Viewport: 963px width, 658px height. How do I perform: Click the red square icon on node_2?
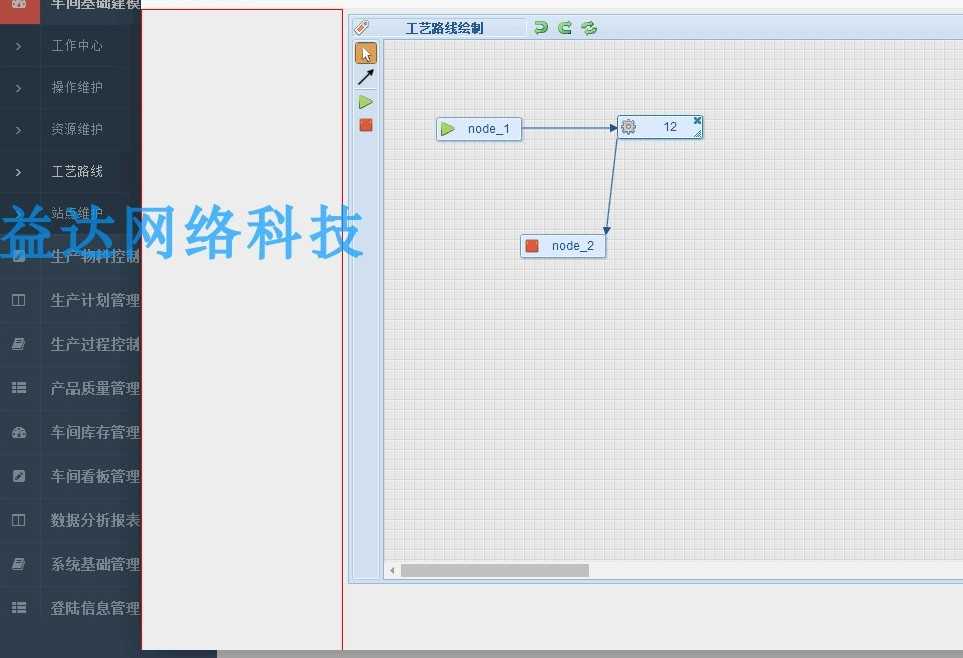pyautogui.click(x=532, y=246)
